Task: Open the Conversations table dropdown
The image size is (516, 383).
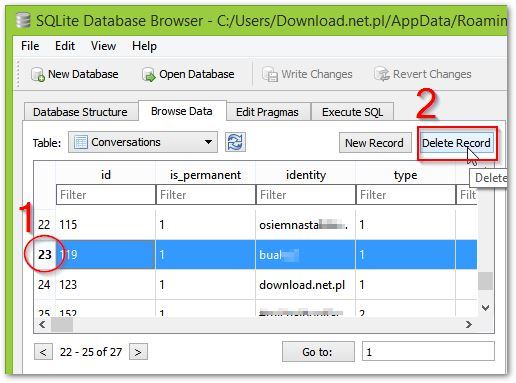Action: [x=143, y=142]
